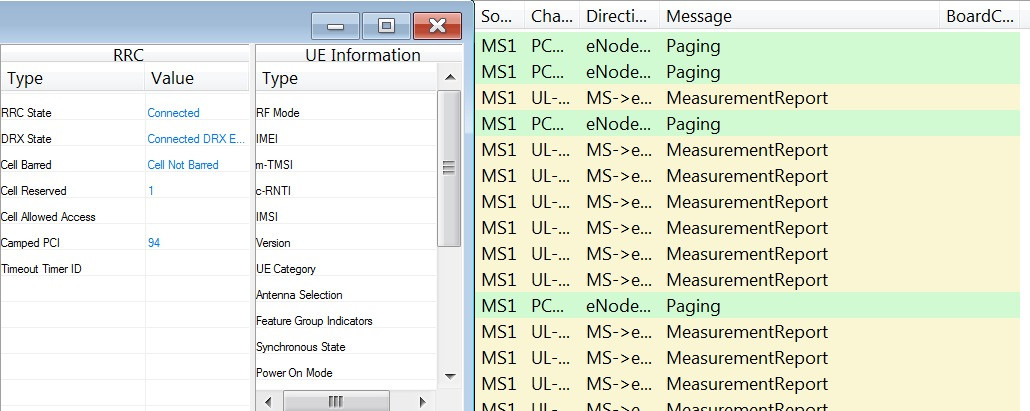
Task: Select the Cell Not Barred value
Action: pyautogui.click(x=183, y=165)
